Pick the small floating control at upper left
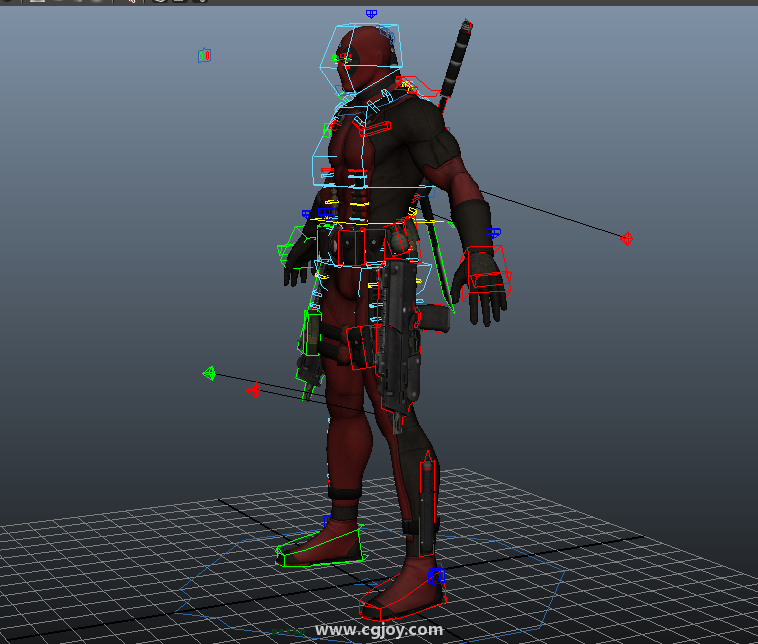 [204, 56]
